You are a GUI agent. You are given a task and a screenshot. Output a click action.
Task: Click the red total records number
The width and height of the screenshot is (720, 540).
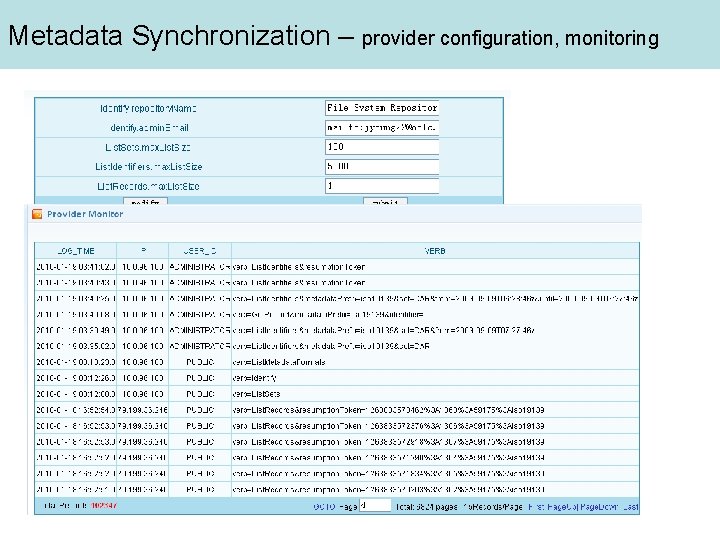[104, 506]
